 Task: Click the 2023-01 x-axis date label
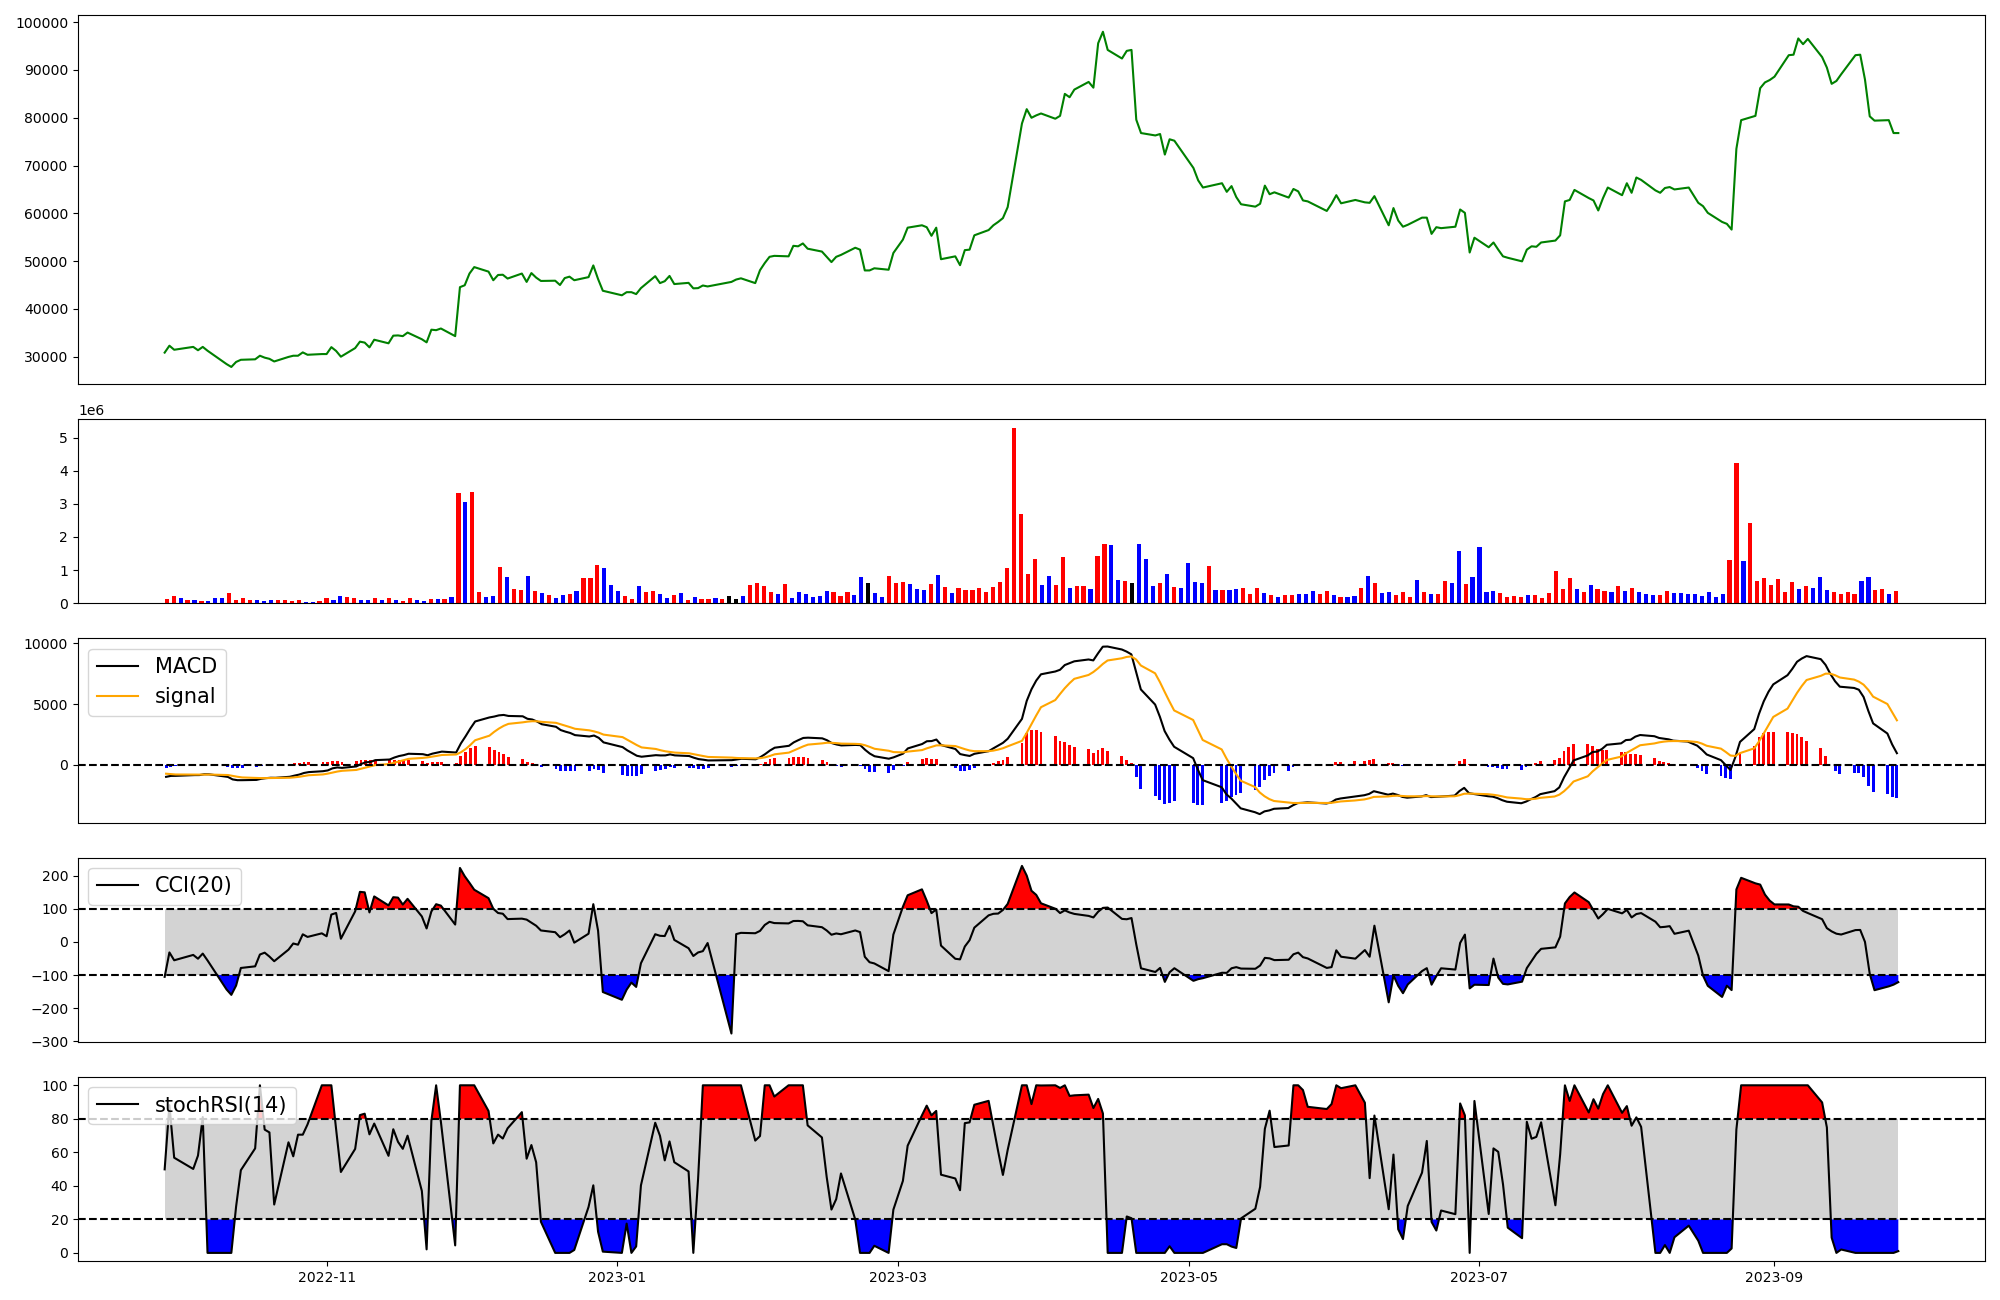point(617,1277)
